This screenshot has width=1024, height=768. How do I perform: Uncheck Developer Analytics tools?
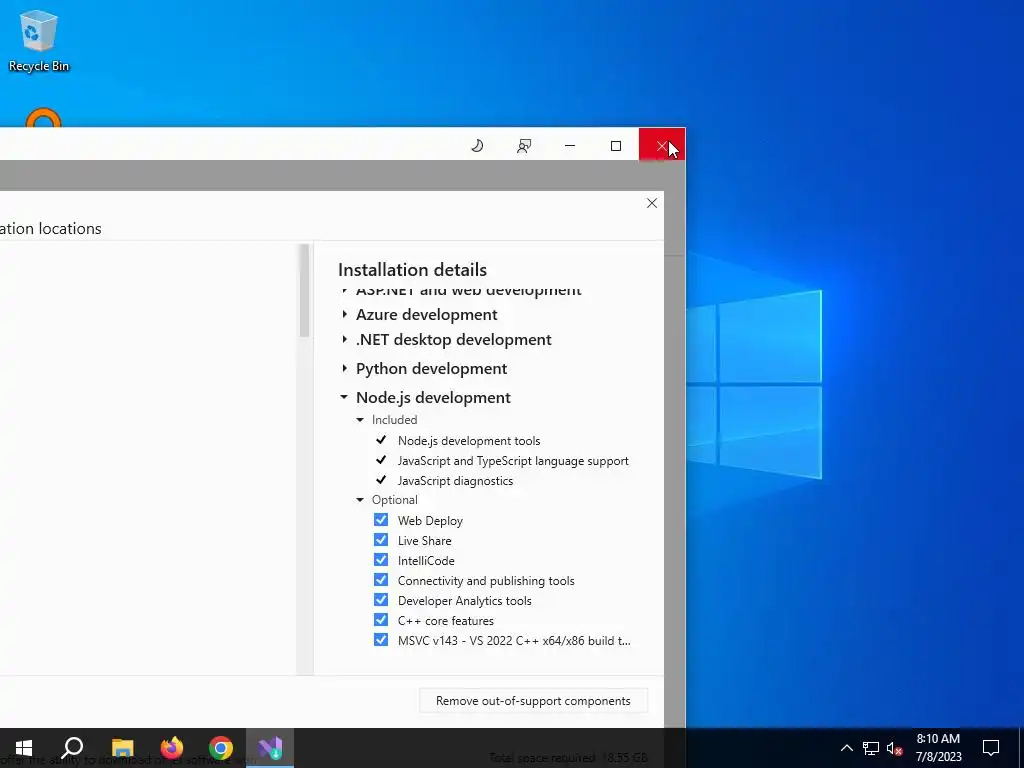coord(381,600)
